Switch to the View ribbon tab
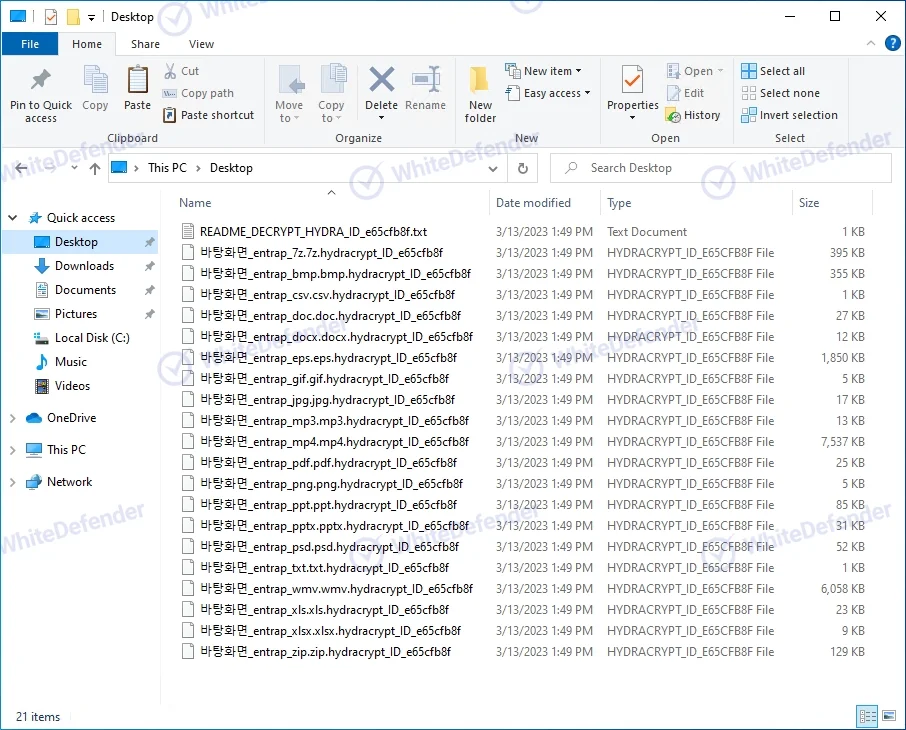This screenshot has height=730, width=906. click(x=201, y=44)
